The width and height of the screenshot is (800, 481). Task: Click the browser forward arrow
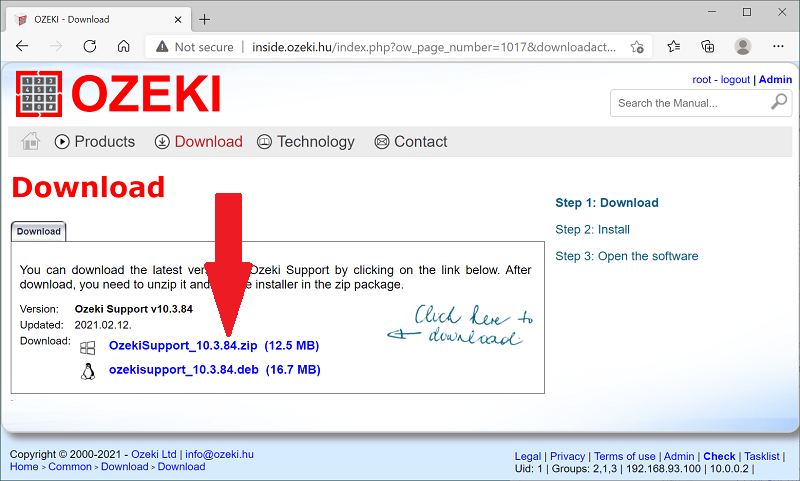coord(56,46)
